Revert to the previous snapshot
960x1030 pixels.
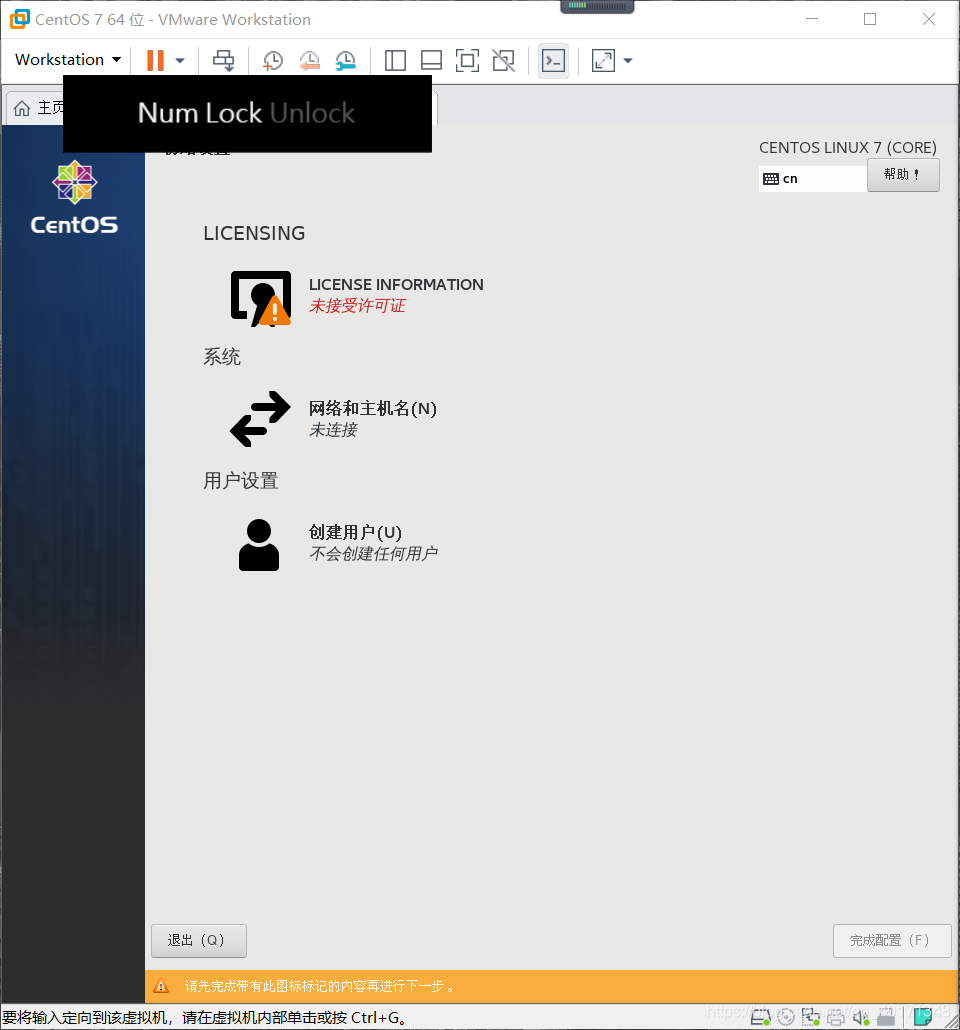(x=309, y=60)
